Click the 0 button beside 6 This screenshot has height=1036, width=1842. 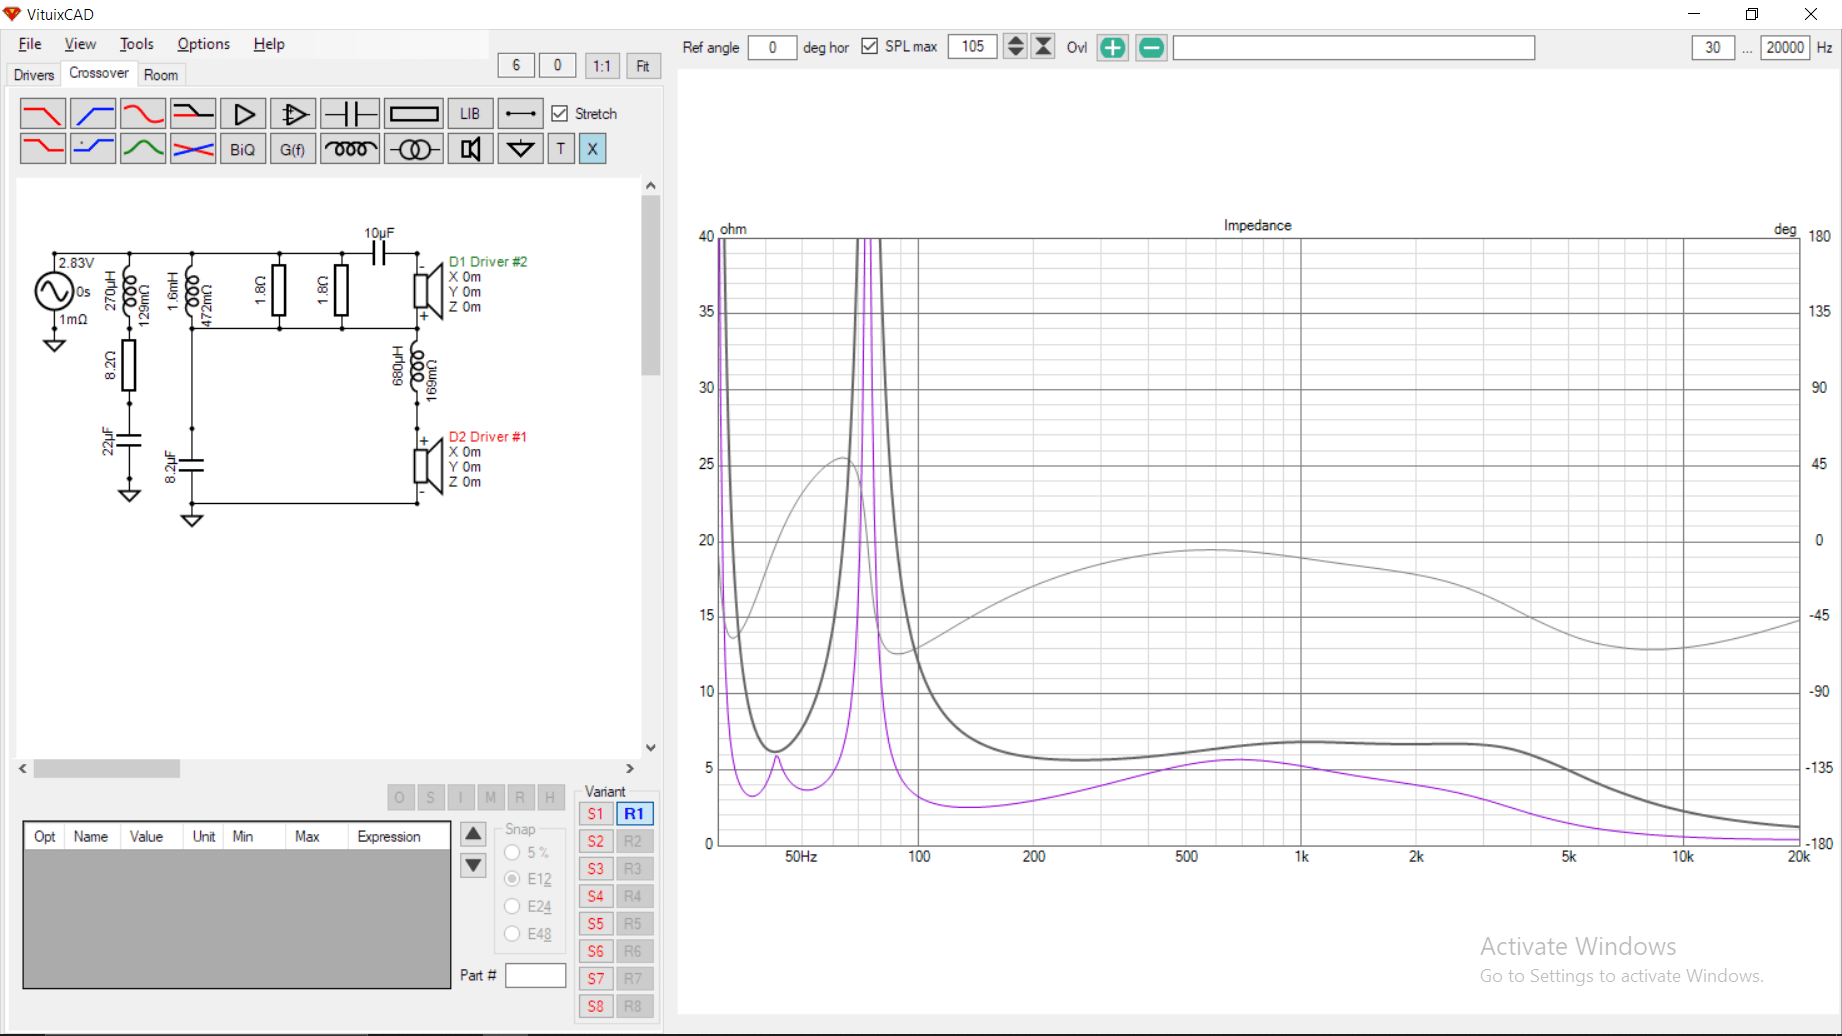(557, 65)
